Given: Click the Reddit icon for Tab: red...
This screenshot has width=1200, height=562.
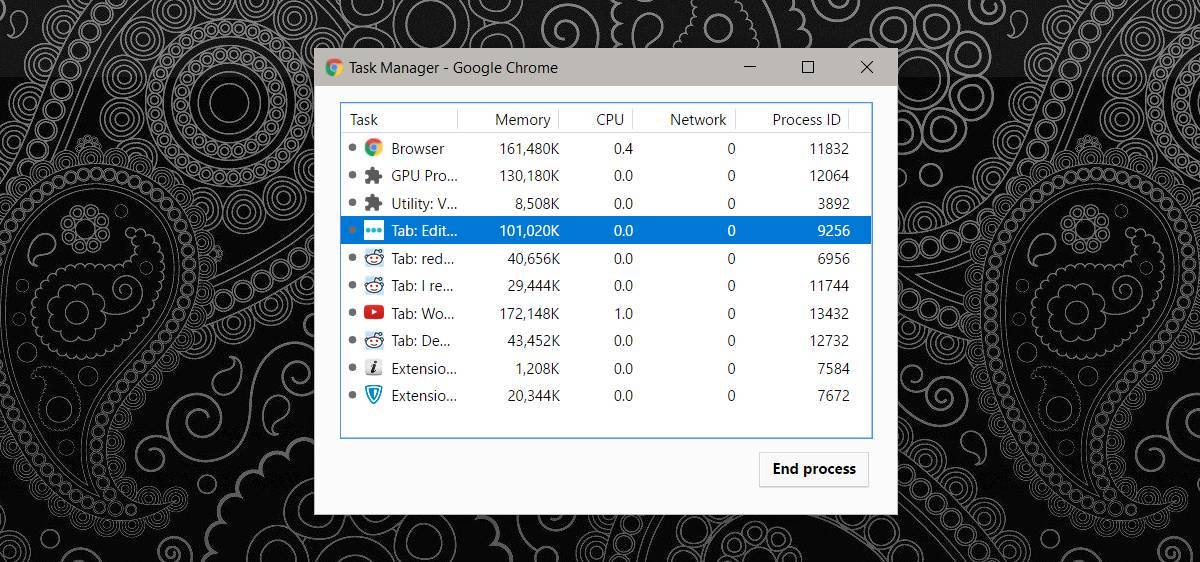Looking at the screenshot, I should (x=373, y=258).
